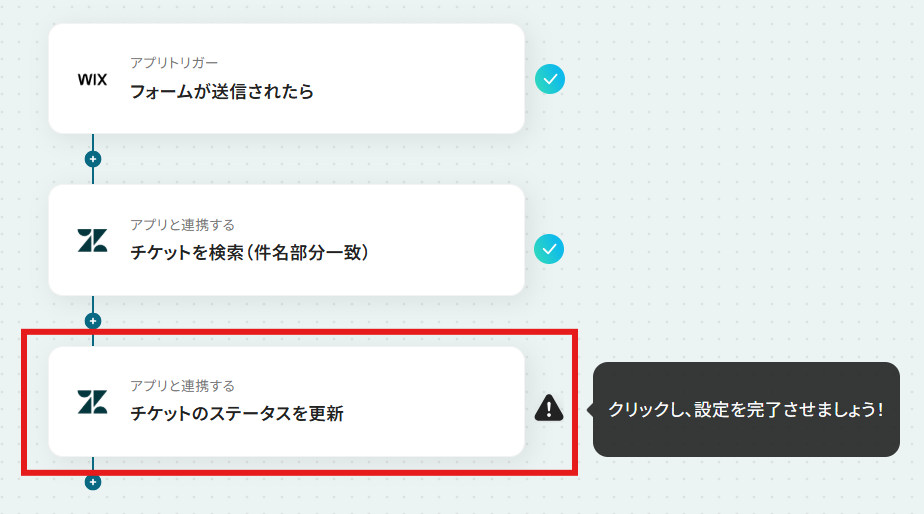The height and width of the screenshot is (514, 924).
Task: Open the チケットのステータスを更新 step card
Action: (x=286, y=401)
